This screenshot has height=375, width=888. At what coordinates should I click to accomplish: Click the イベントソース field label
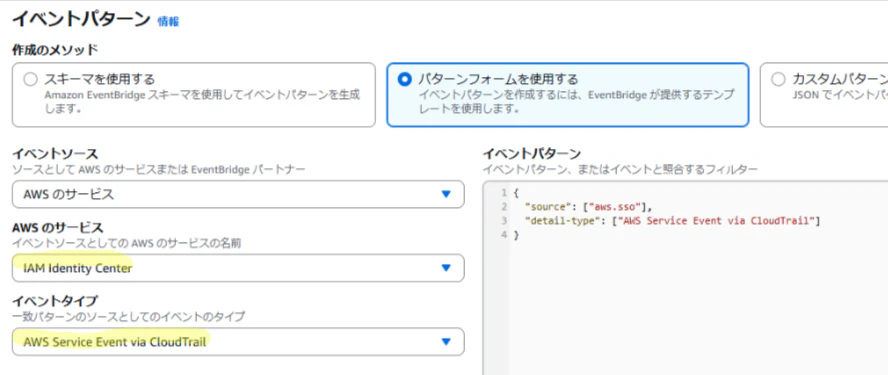[x=55, y=154]
